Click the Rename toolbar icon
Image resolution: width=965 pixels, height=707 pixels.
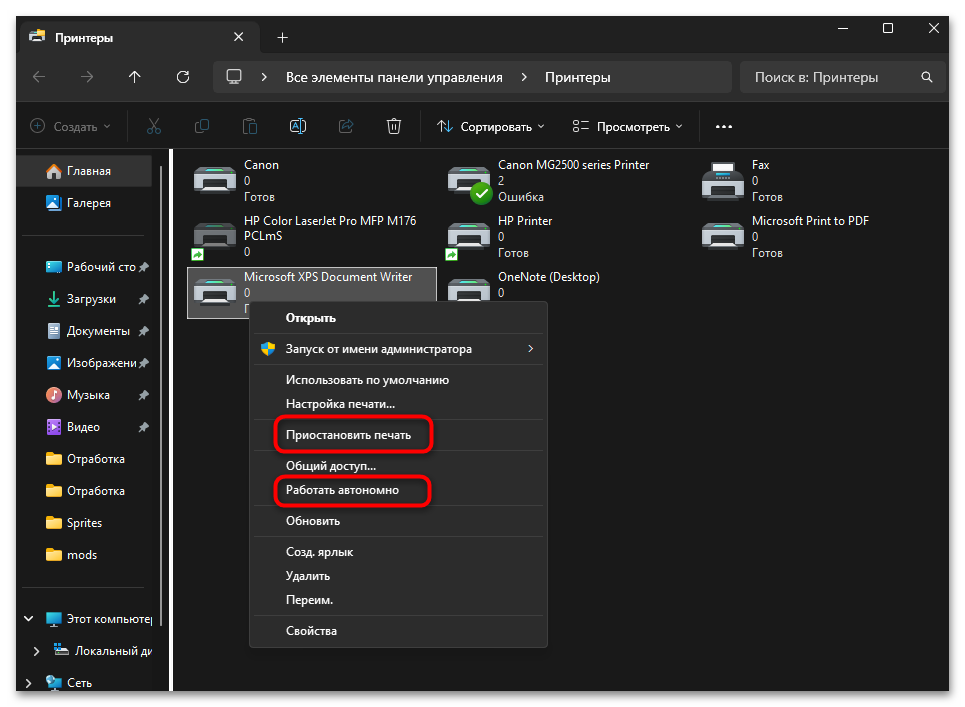[298, 127]
